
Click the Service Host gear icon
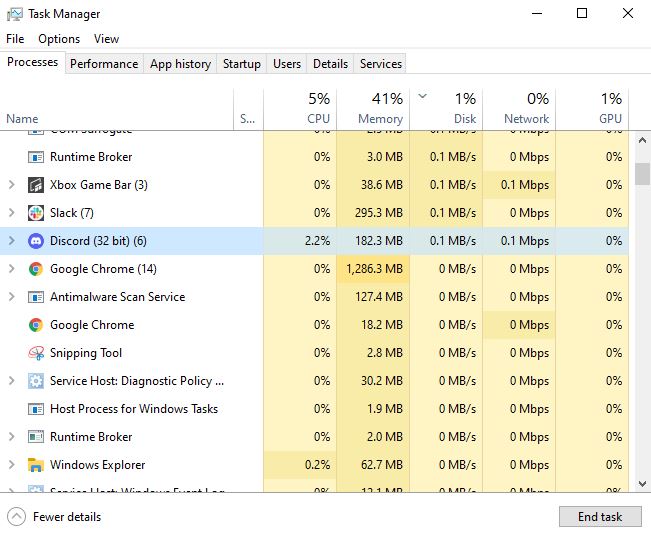35,381
